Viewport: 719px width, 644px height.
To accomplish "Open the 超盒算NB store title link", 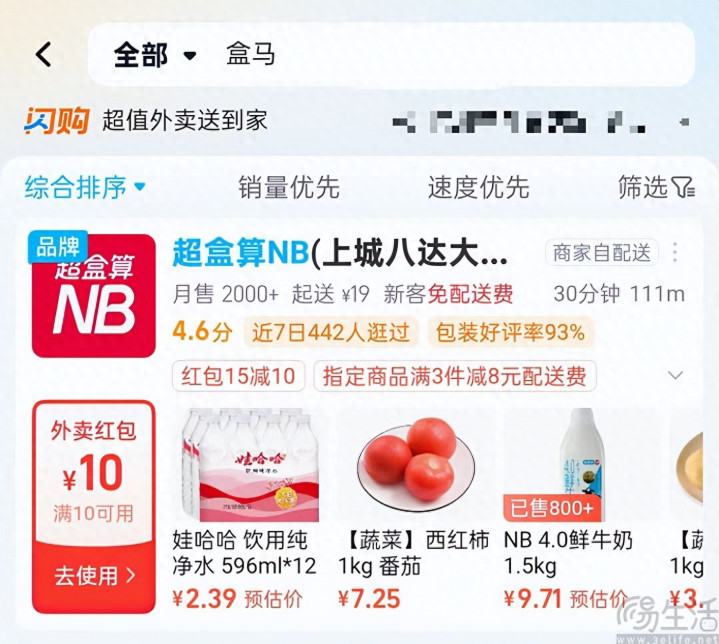I will (x=340, y=253).
